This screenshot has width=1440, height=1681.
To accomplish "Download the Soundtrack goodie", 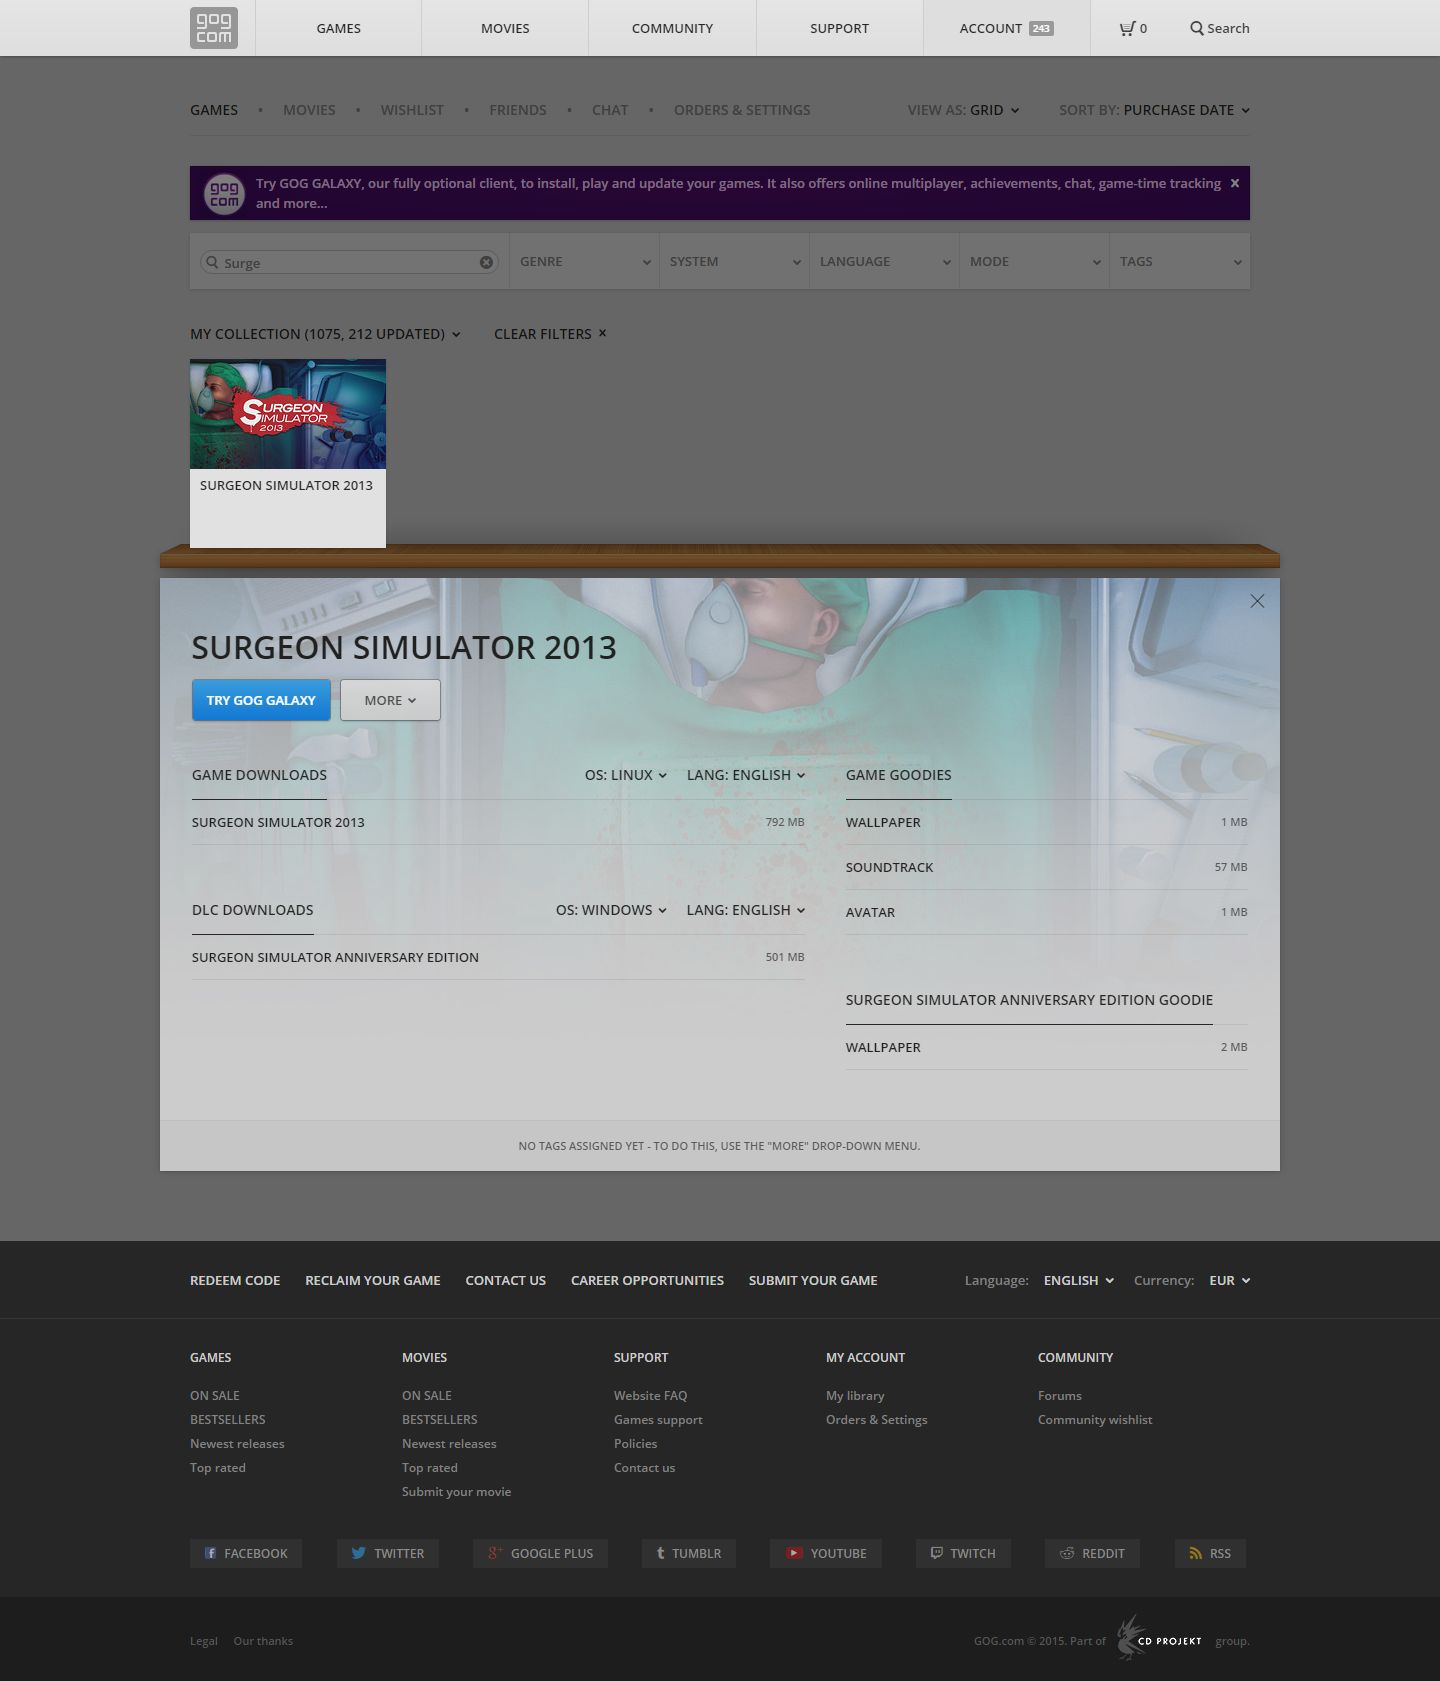I will [1047, 867].
